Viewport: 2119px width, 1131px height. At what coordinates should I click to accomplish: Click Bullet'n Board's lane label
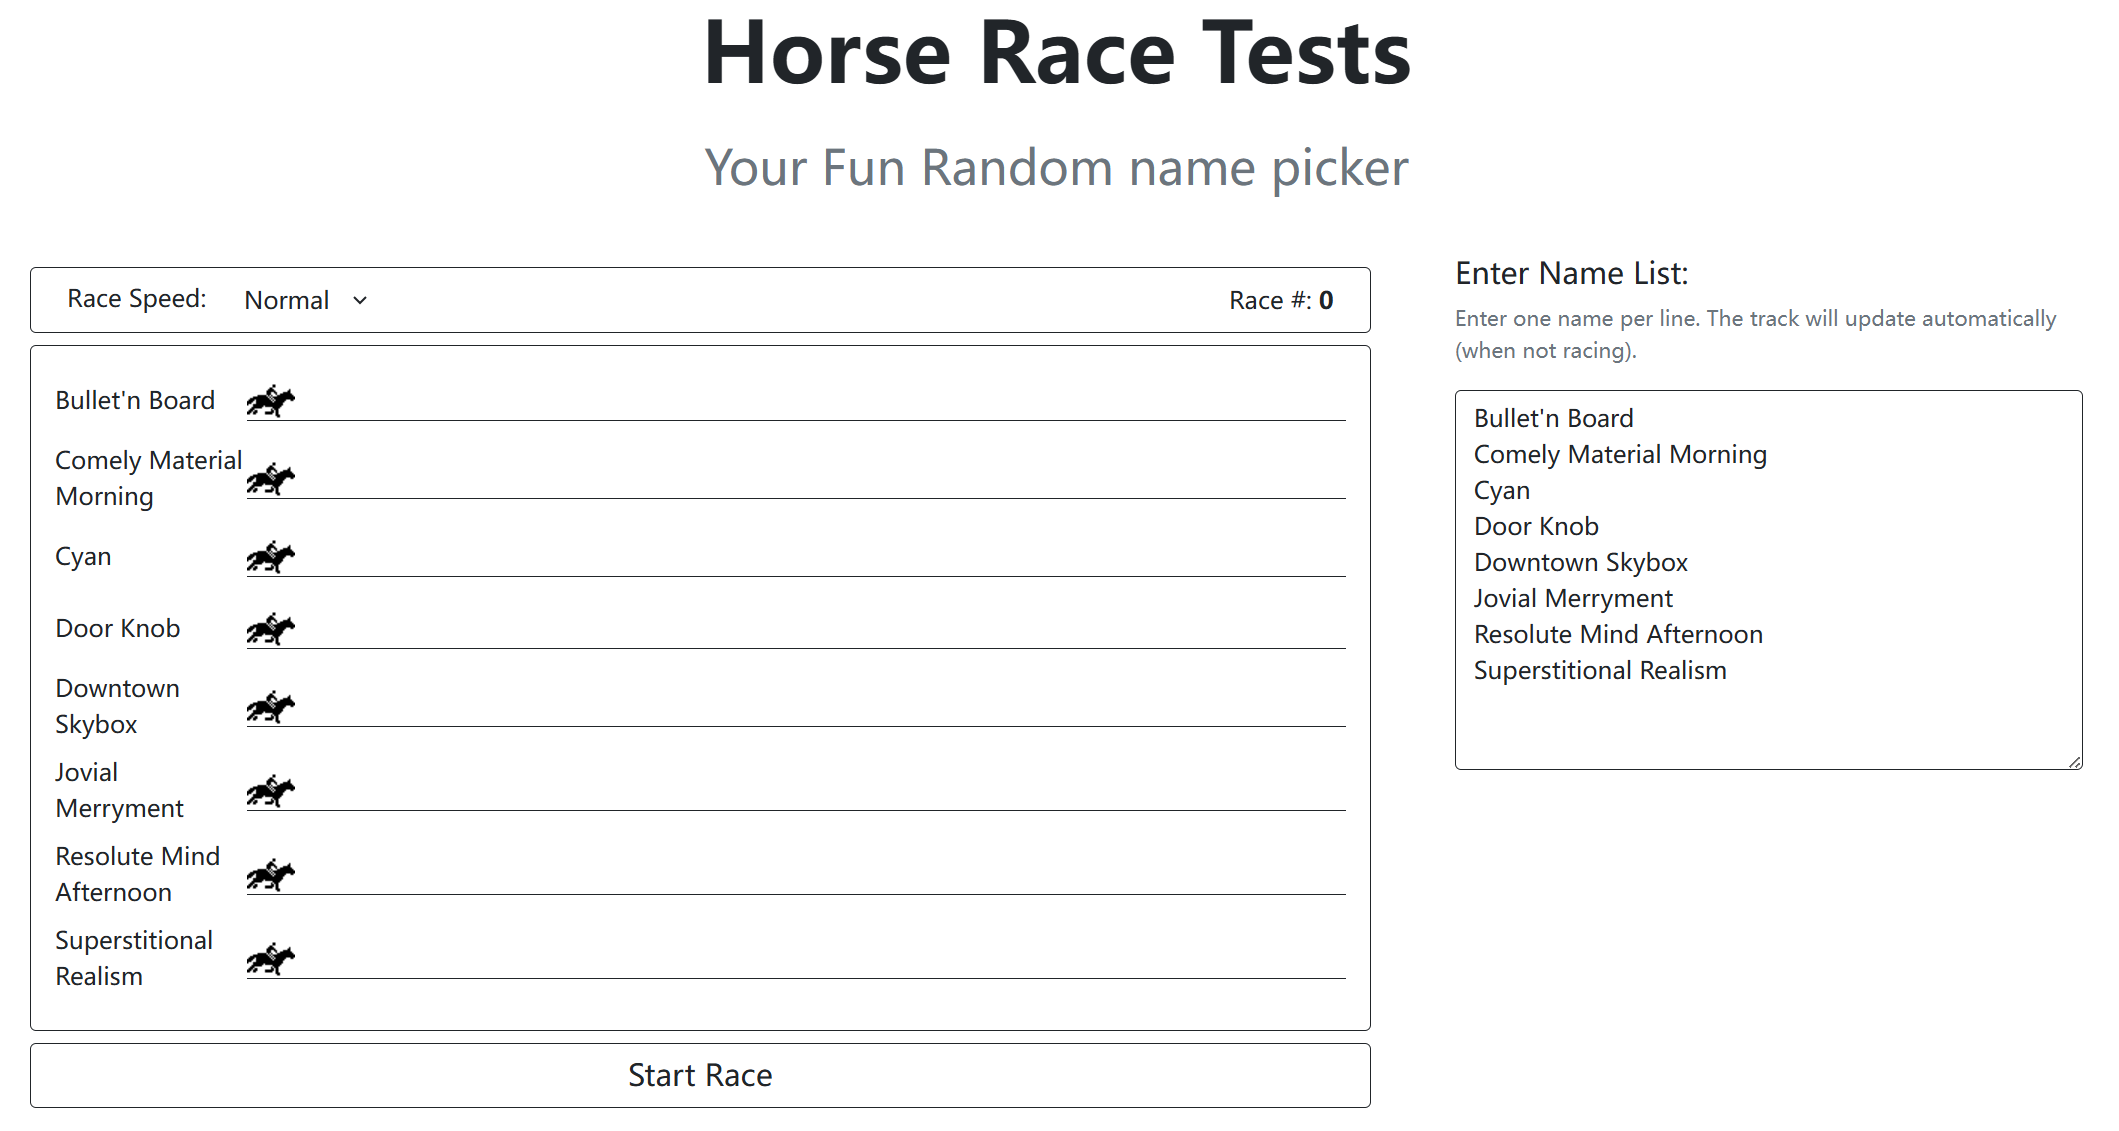pos(136,400)
